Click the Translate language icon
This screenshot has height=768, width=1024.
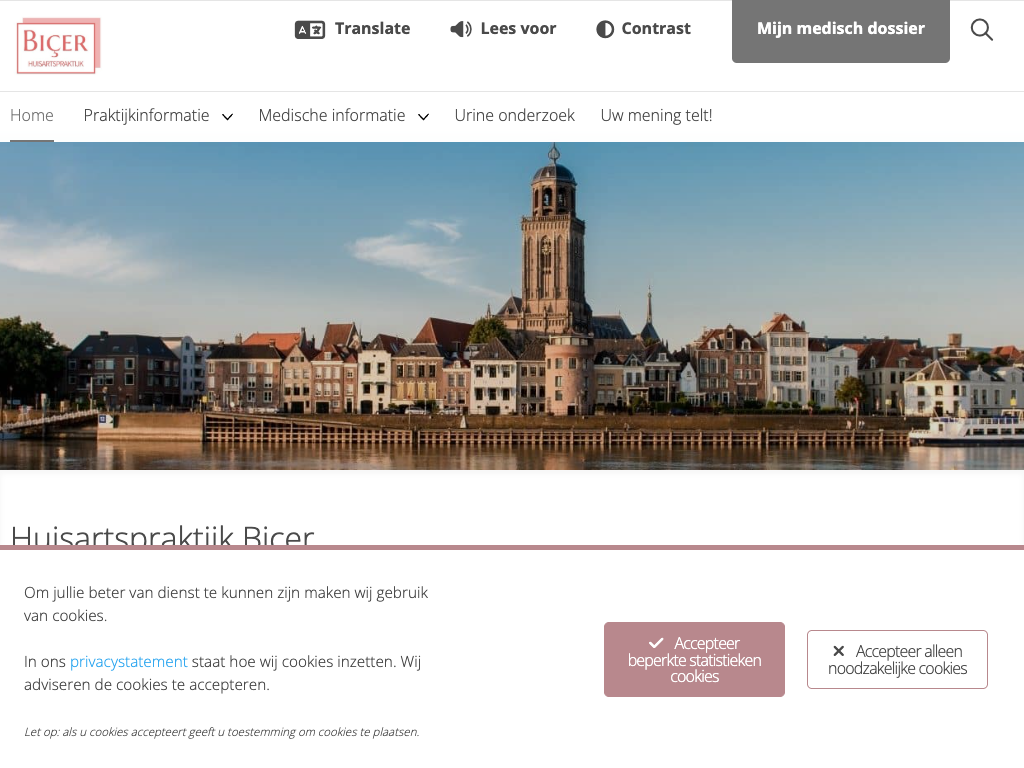pos(310,29)
